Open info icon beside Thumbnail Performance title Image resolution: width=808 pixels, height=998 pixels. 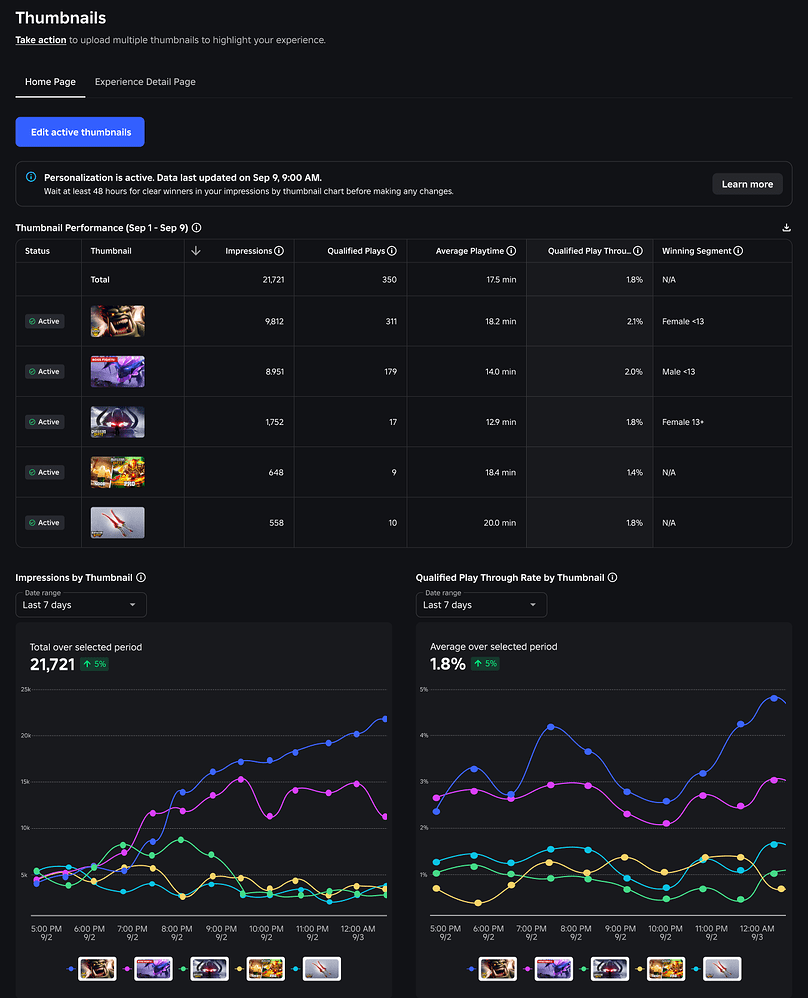point(197,228)
